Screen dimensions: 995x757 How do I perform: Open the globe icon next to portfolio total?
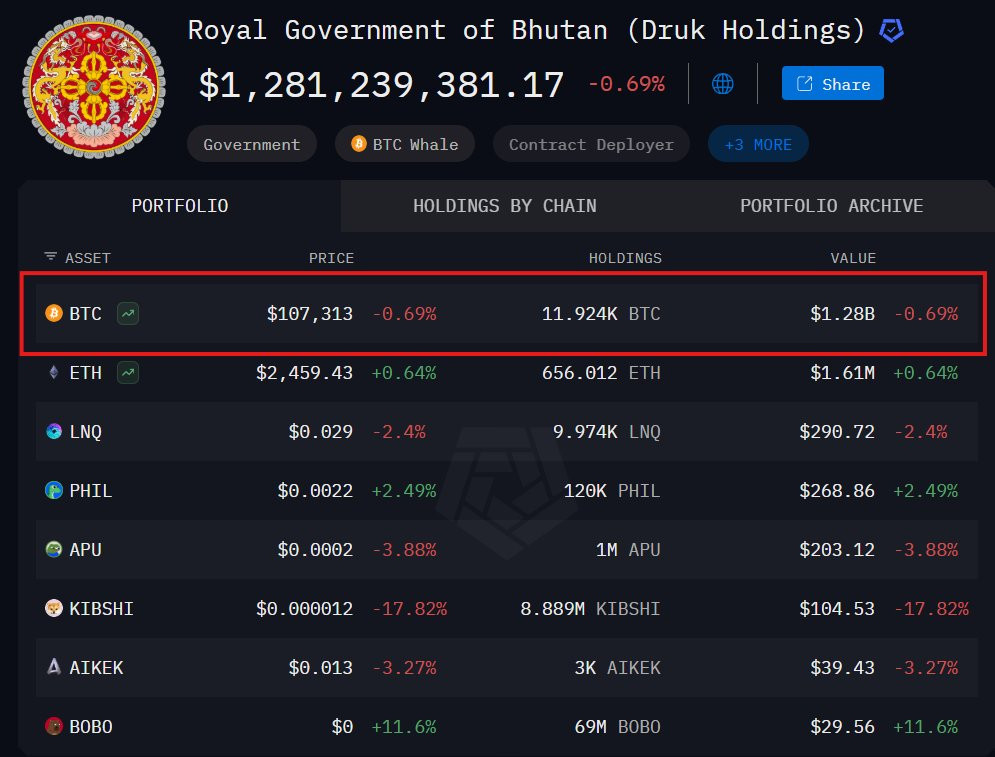point(723,83)
